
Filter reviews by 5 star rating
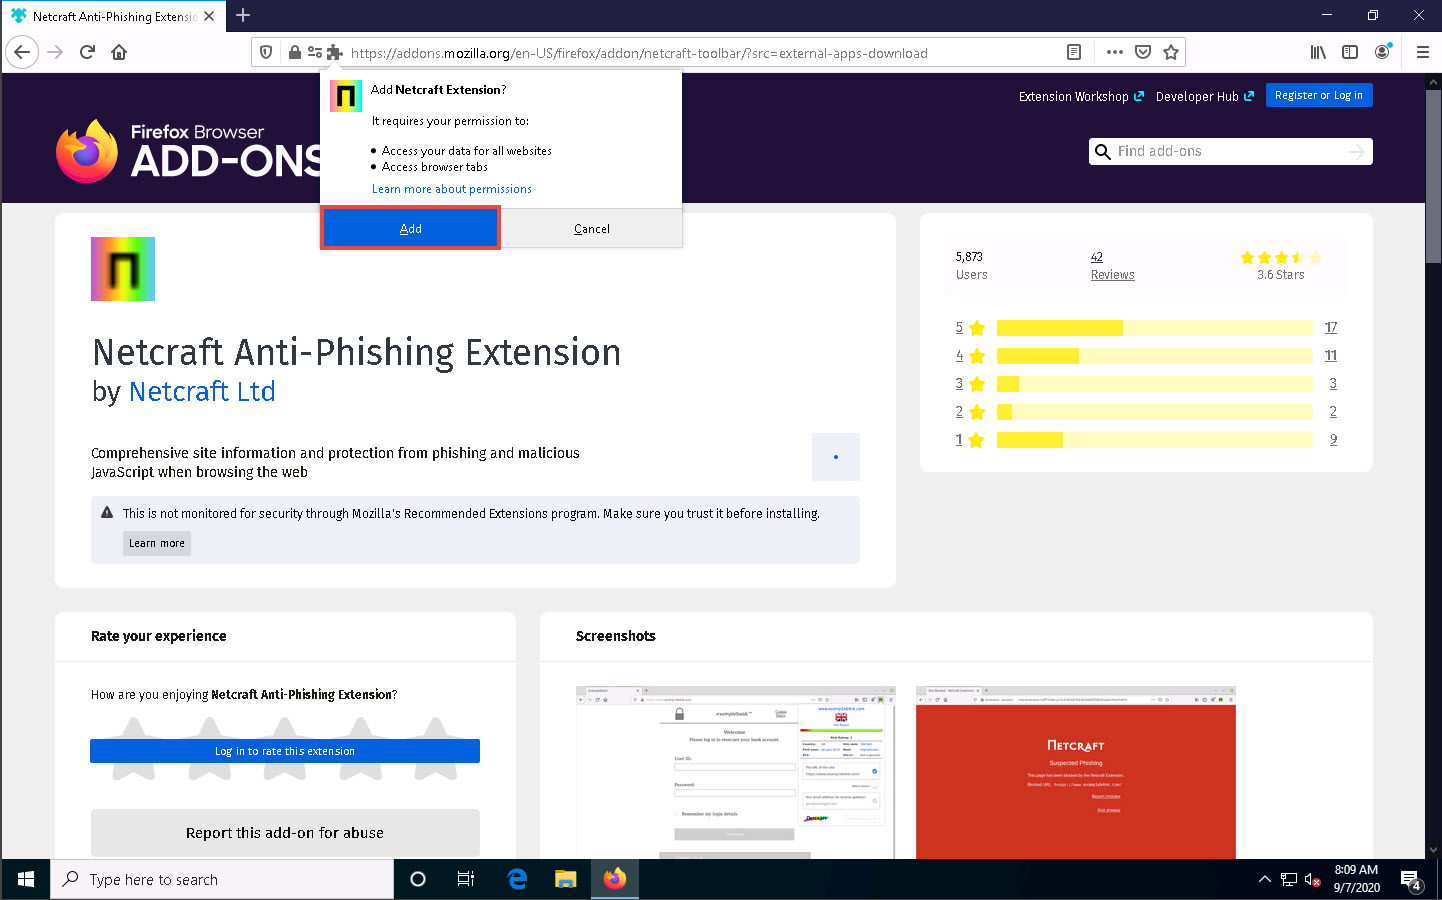click(970, 328)
